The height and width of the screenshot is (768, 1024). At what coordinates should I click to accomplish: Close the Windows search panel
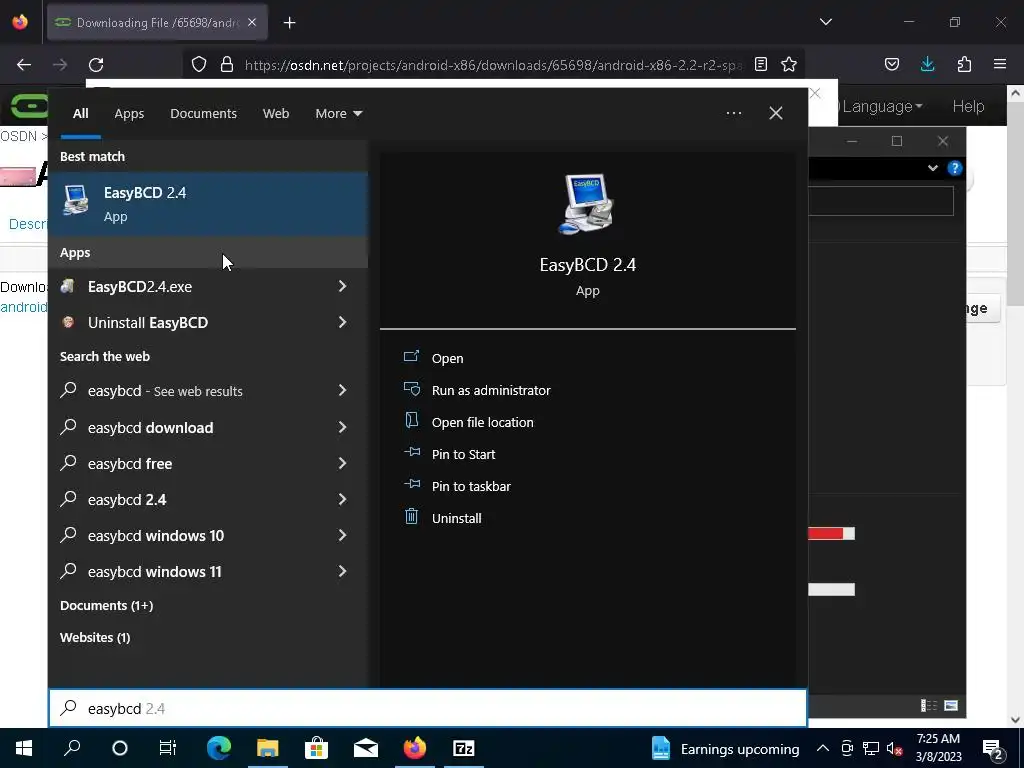[x=776, y=113]
